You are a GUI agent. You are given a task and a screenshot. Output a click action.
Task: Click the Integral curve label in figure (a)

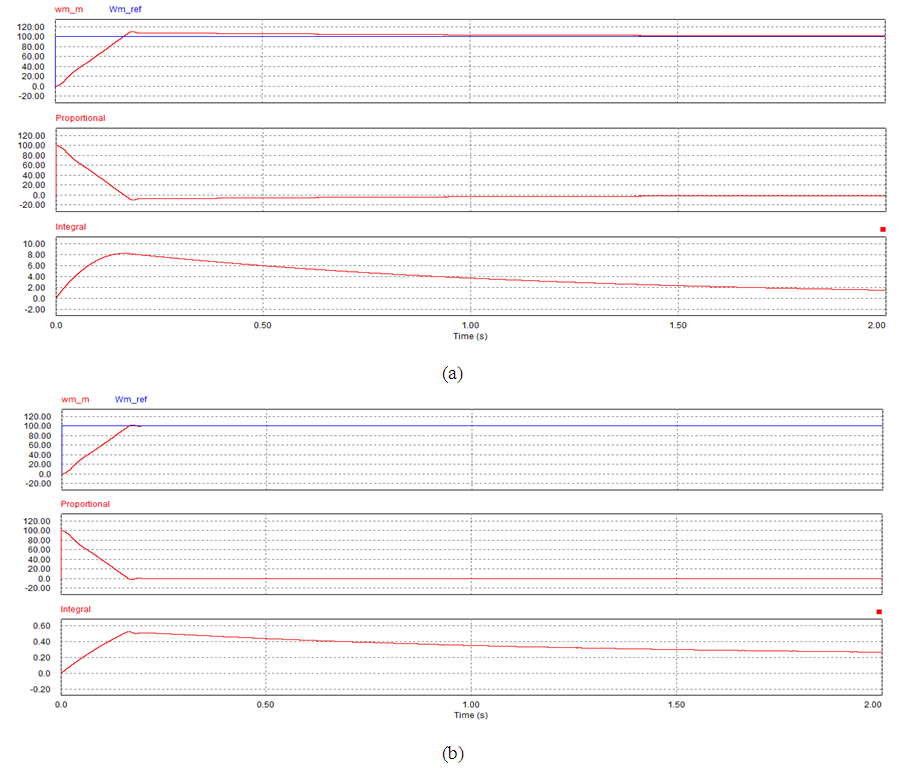pyautogui.click(x=71, y=227)
